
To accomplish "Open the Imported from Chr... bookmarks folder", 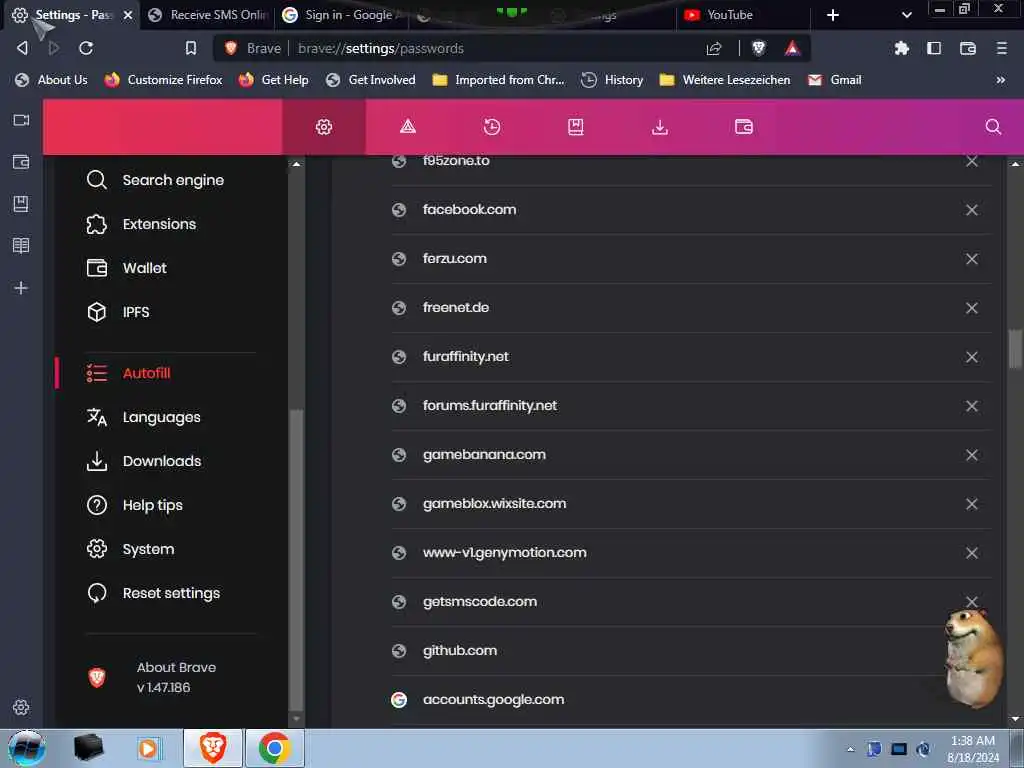I will click(498, 80).
